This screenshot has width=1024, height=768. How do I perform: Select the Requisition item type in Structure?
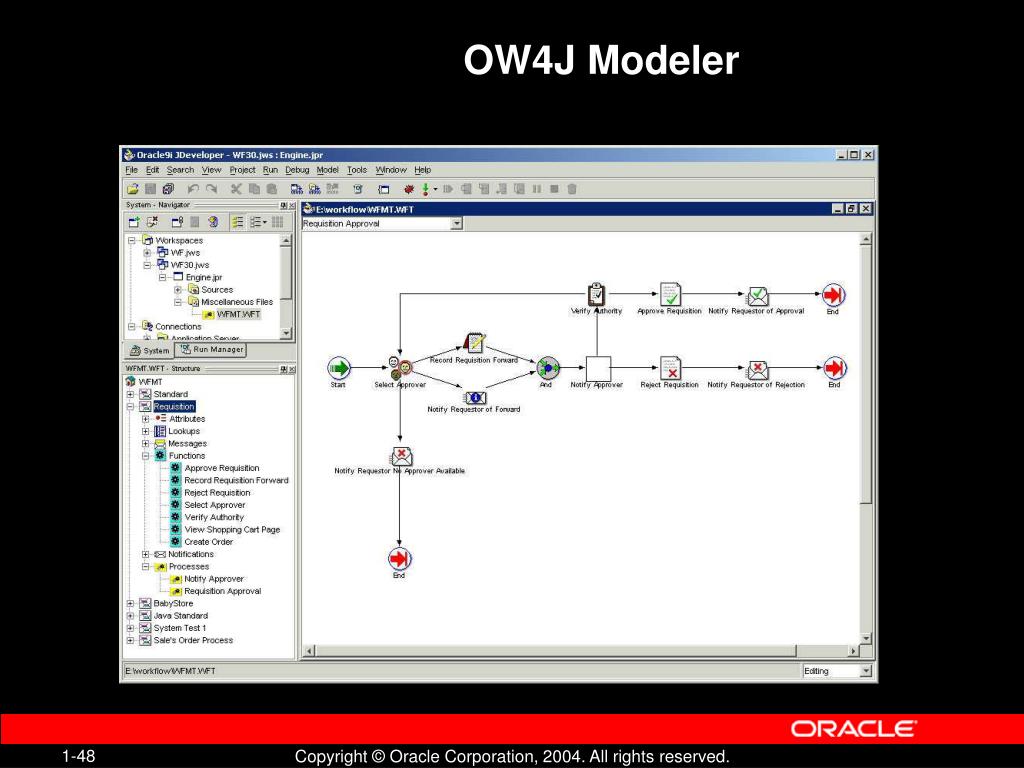pos(174,406)
